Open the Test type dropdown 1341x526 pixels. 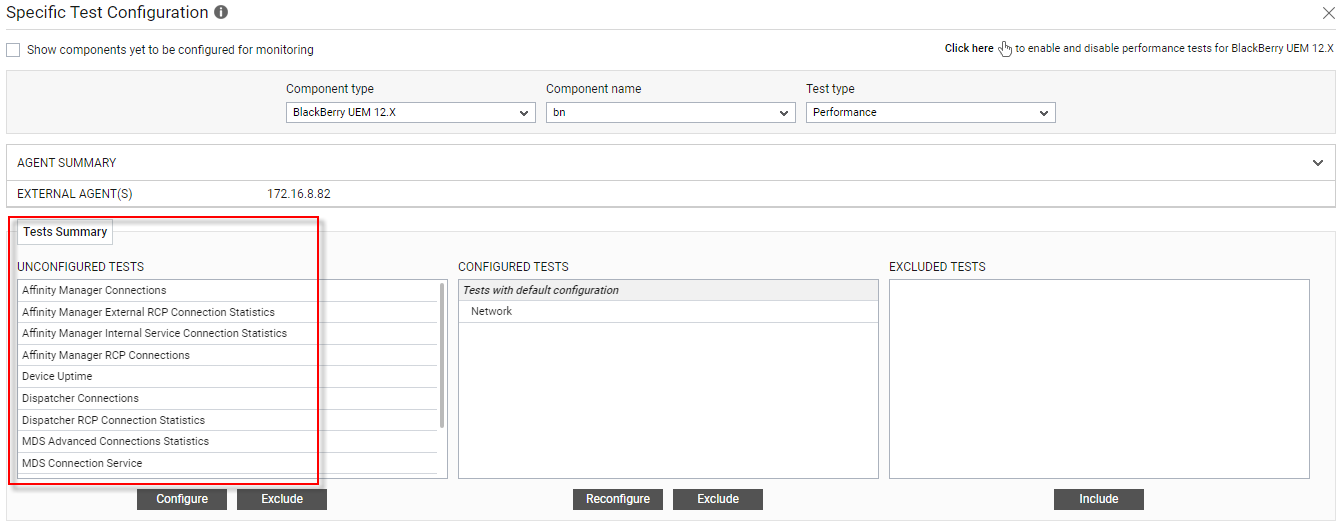coord(931,113)
